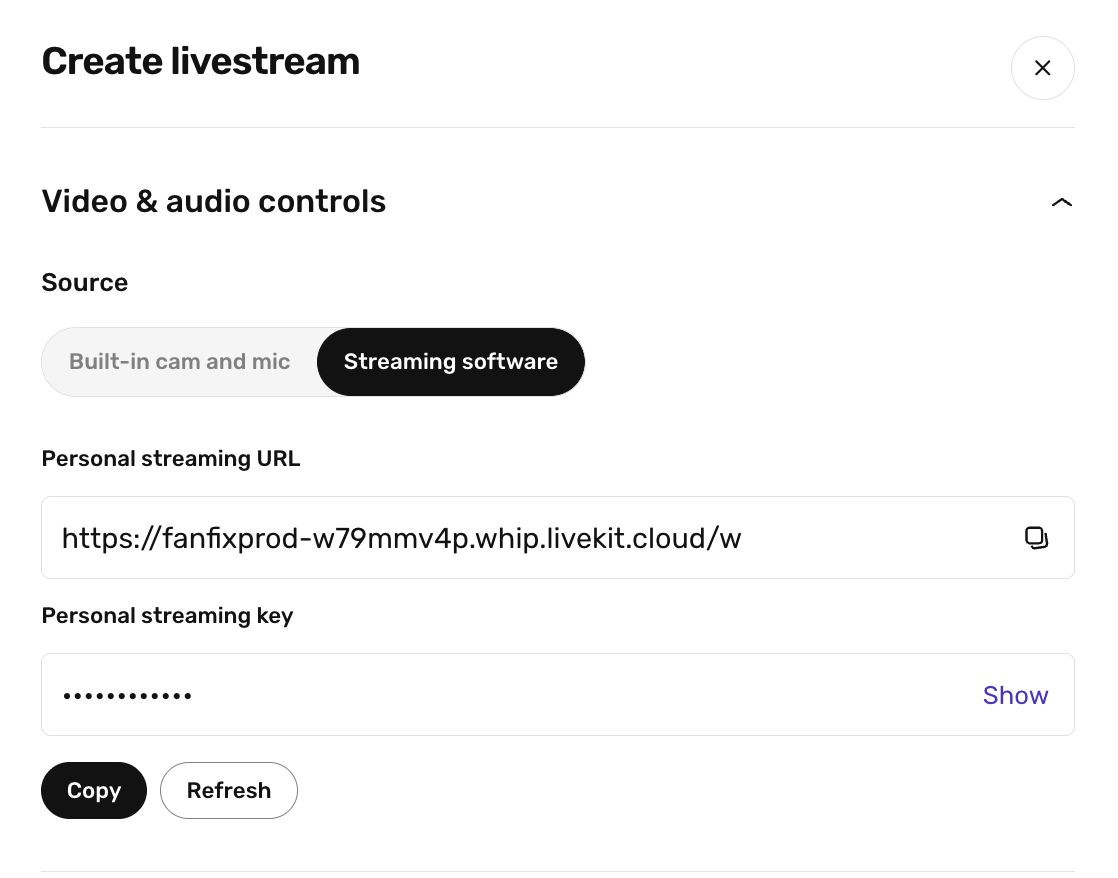Click the close cross in the top-right circle

pos(1042,67)
